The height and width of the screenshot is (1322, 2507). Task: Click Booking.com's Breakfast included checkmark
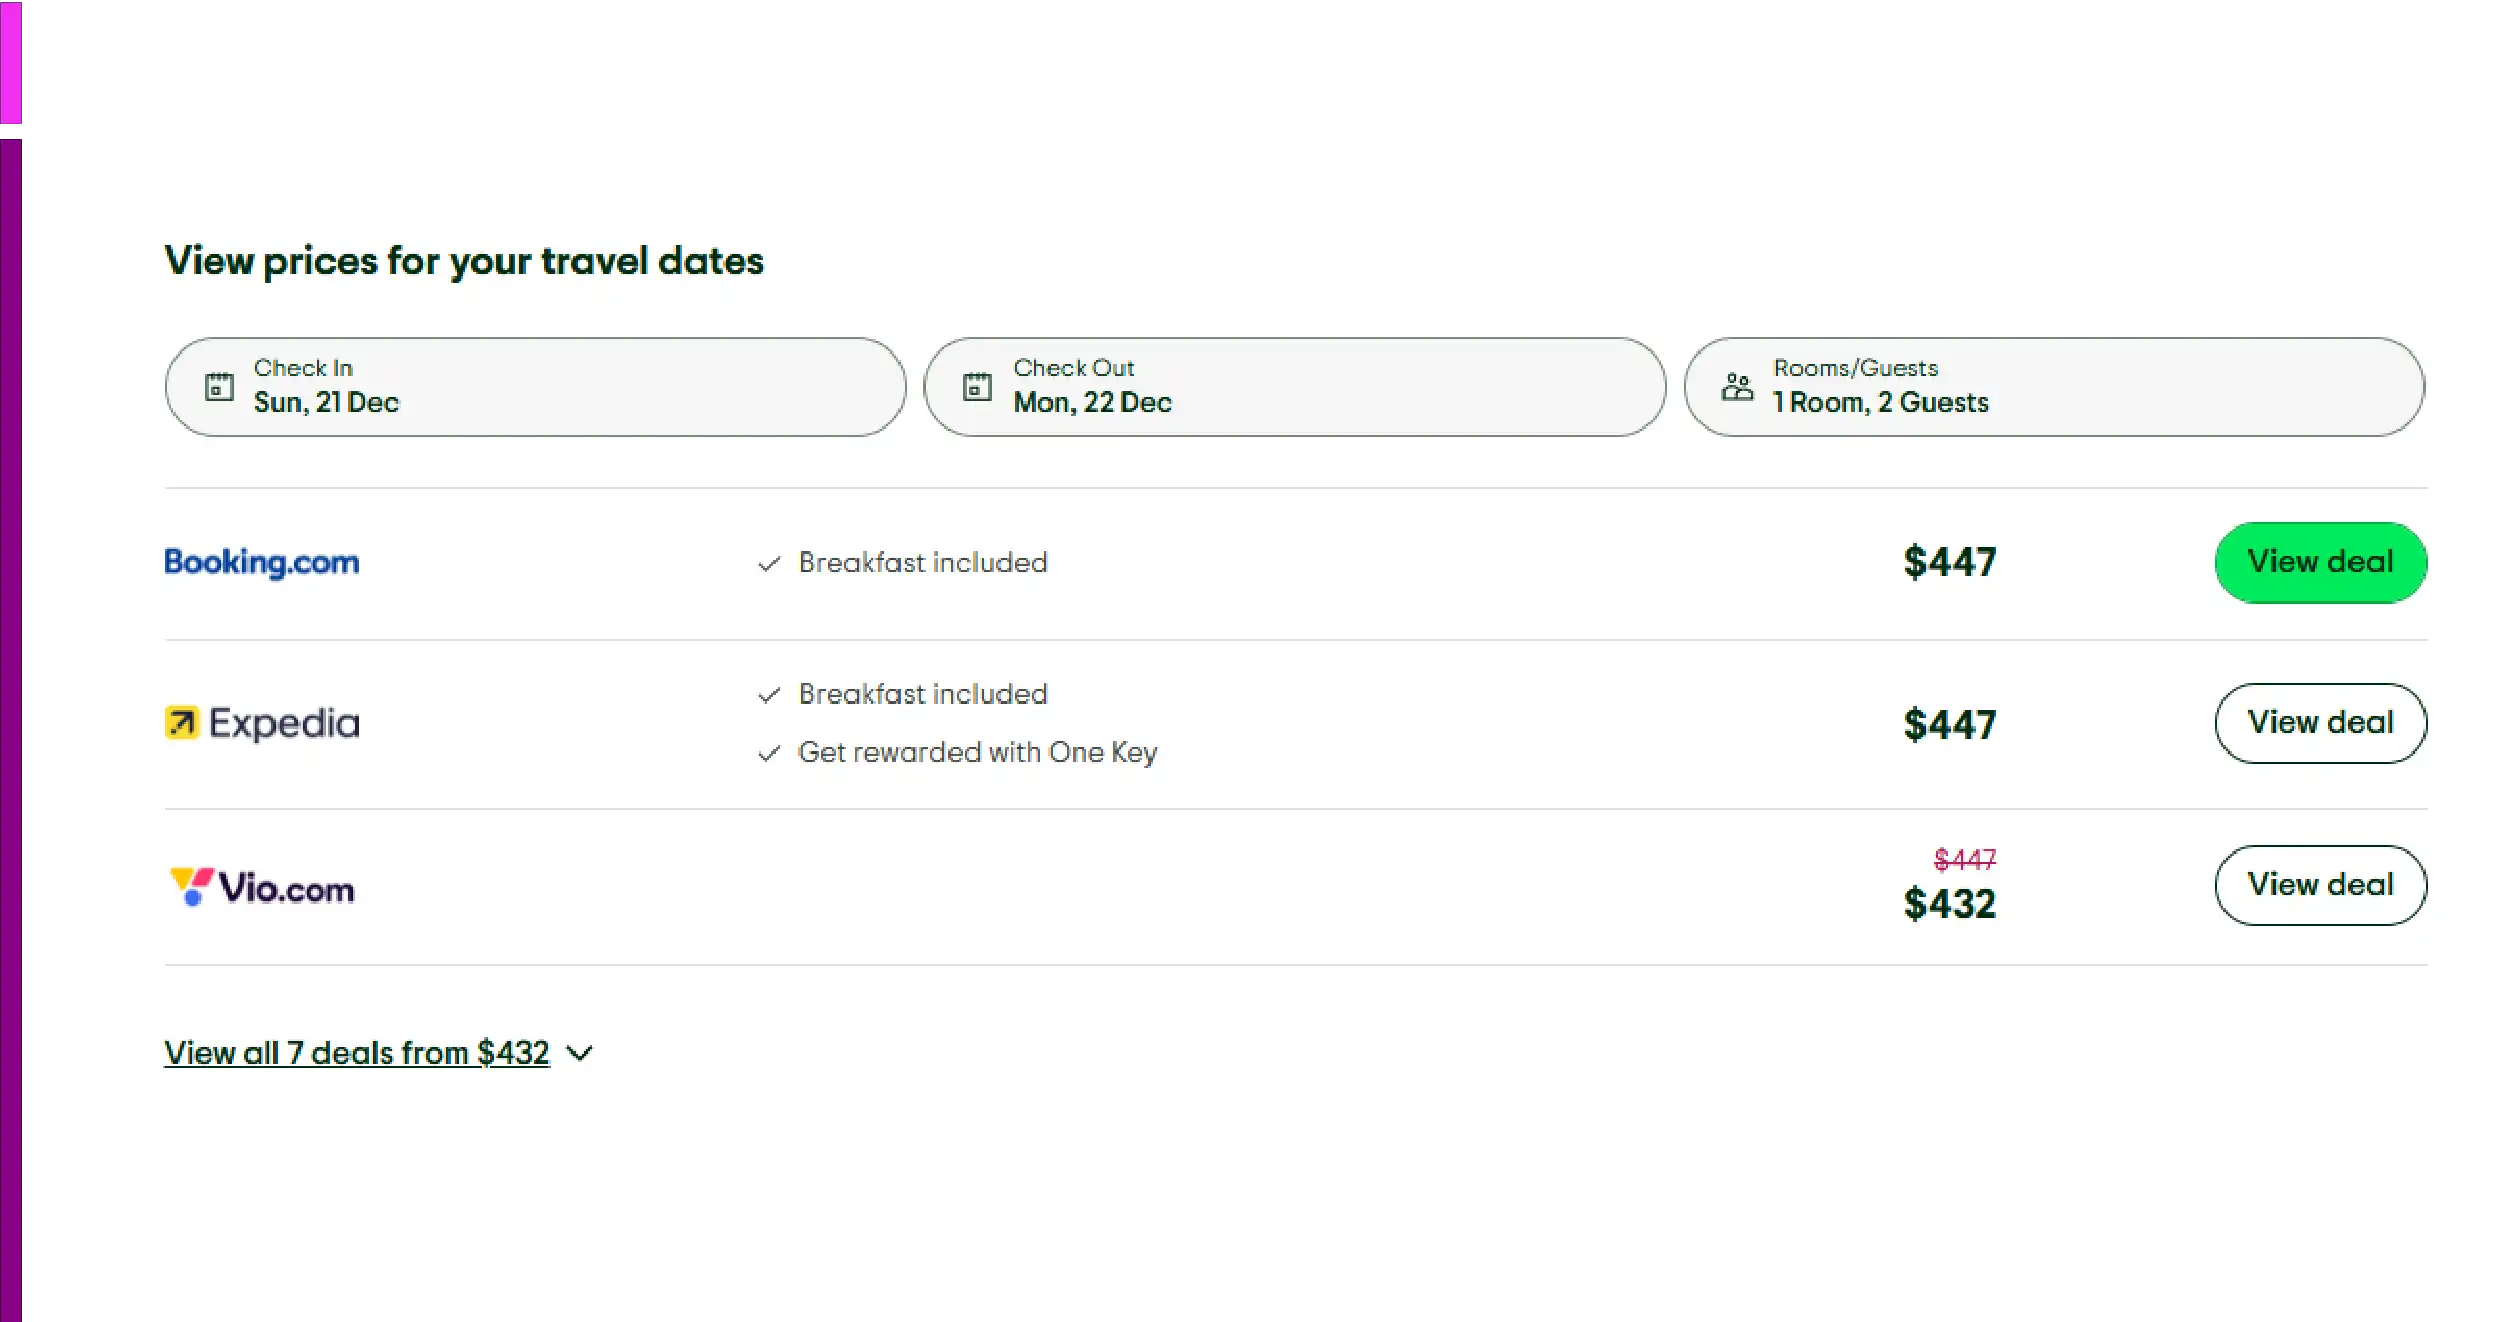pyautogui.click(x=769, y=564)
